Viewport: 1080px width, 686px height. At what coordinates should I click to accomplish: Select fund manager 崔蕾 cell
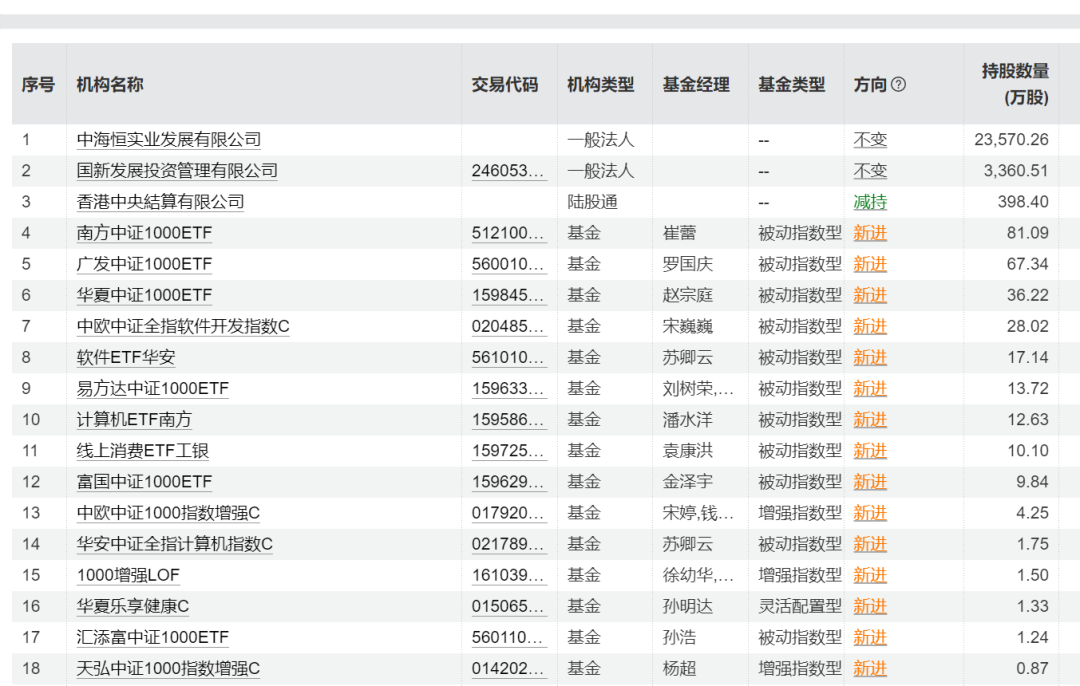(x=679, y=233)
